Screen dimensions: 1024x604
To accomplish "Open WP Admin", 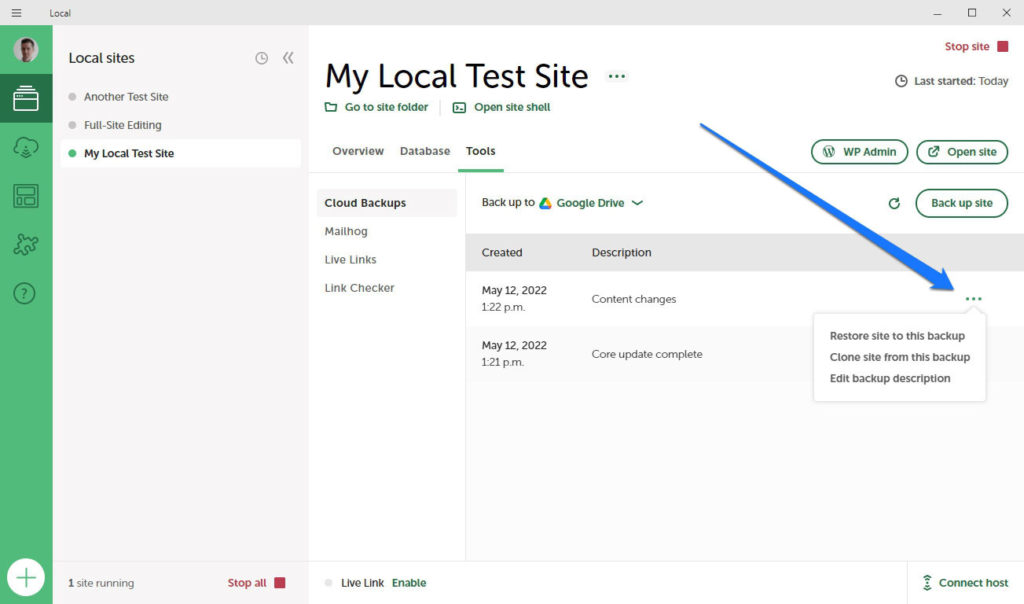I will pyautogui.click(x=859, y=151).
